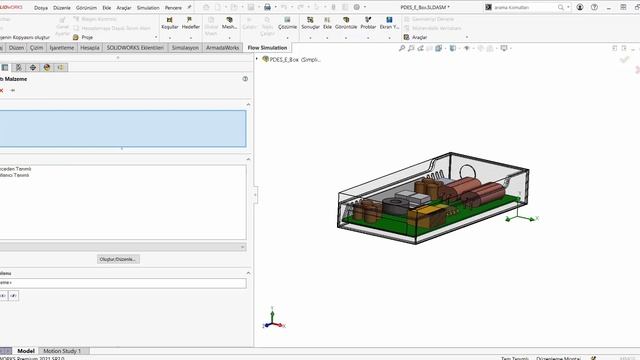
Task: Click the pushpin icon in PropertyManager
Action: (13, 90)
